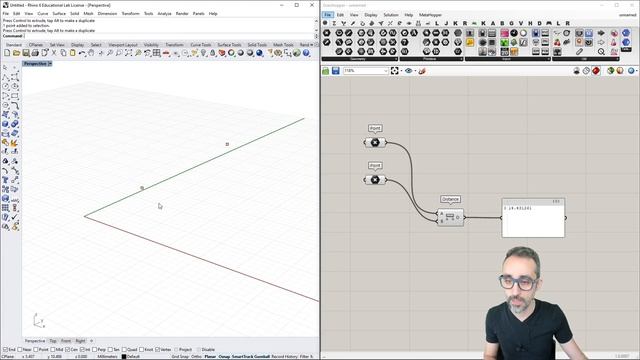Click the padlock icon in Rhino toolbar
The image size is (640, 360).
213,53
